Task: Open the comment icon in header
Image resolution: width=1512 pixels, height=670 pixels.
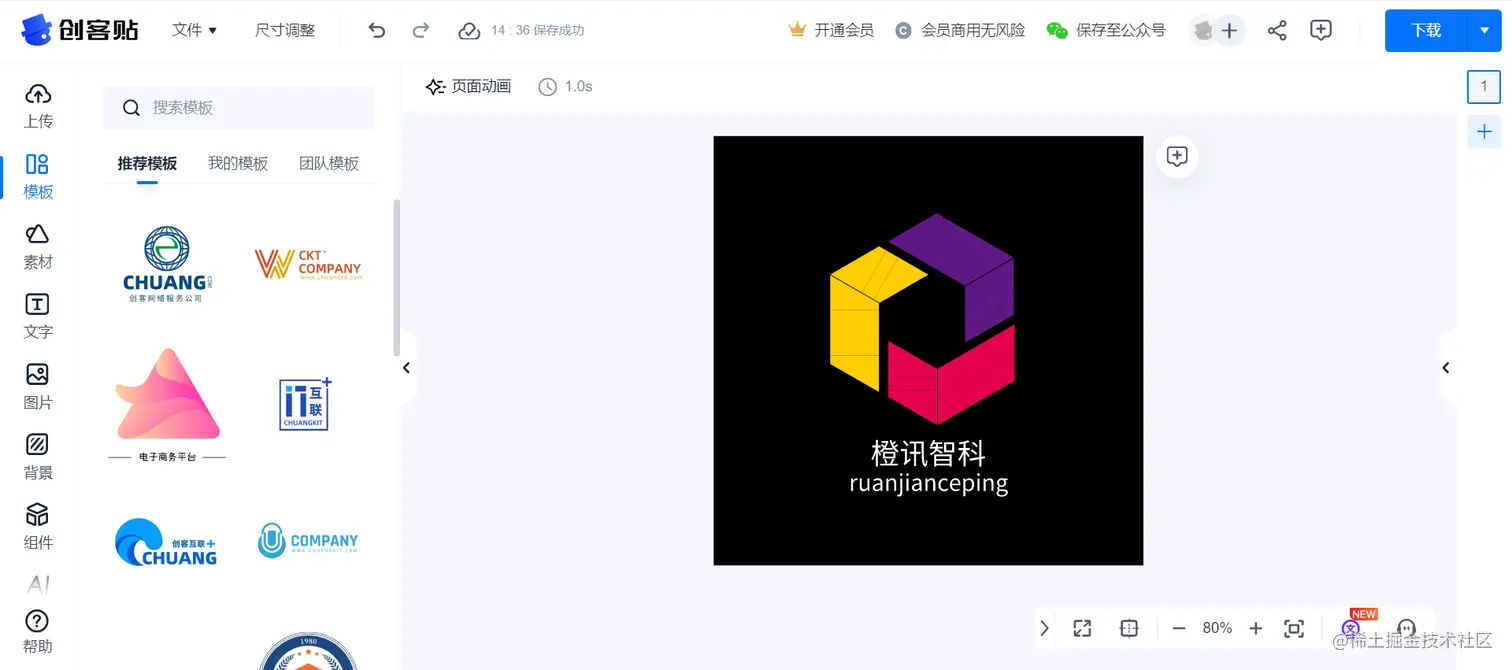Action: coord(1321,30)
